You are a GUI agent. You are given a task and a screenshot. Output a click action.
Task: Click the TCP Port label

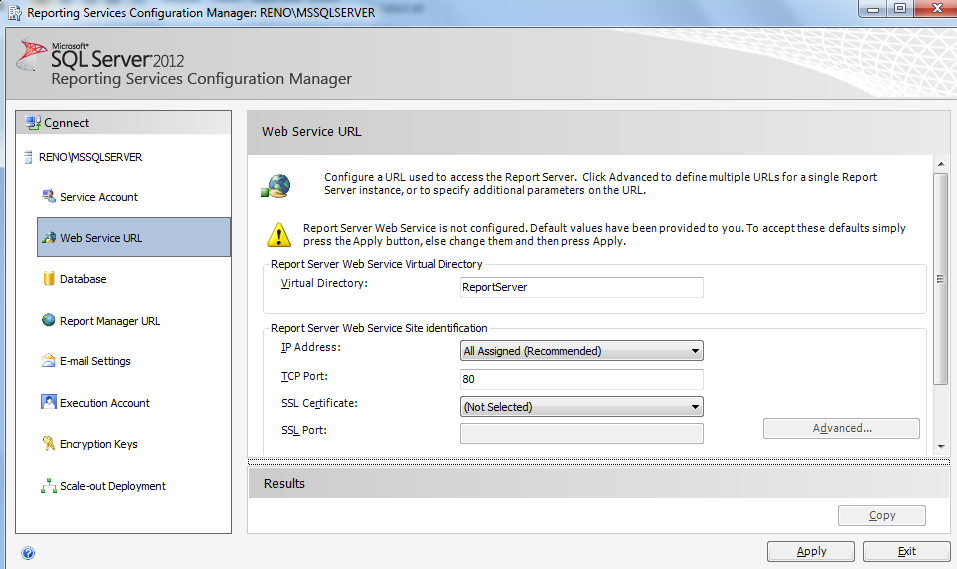coord(304,376)
